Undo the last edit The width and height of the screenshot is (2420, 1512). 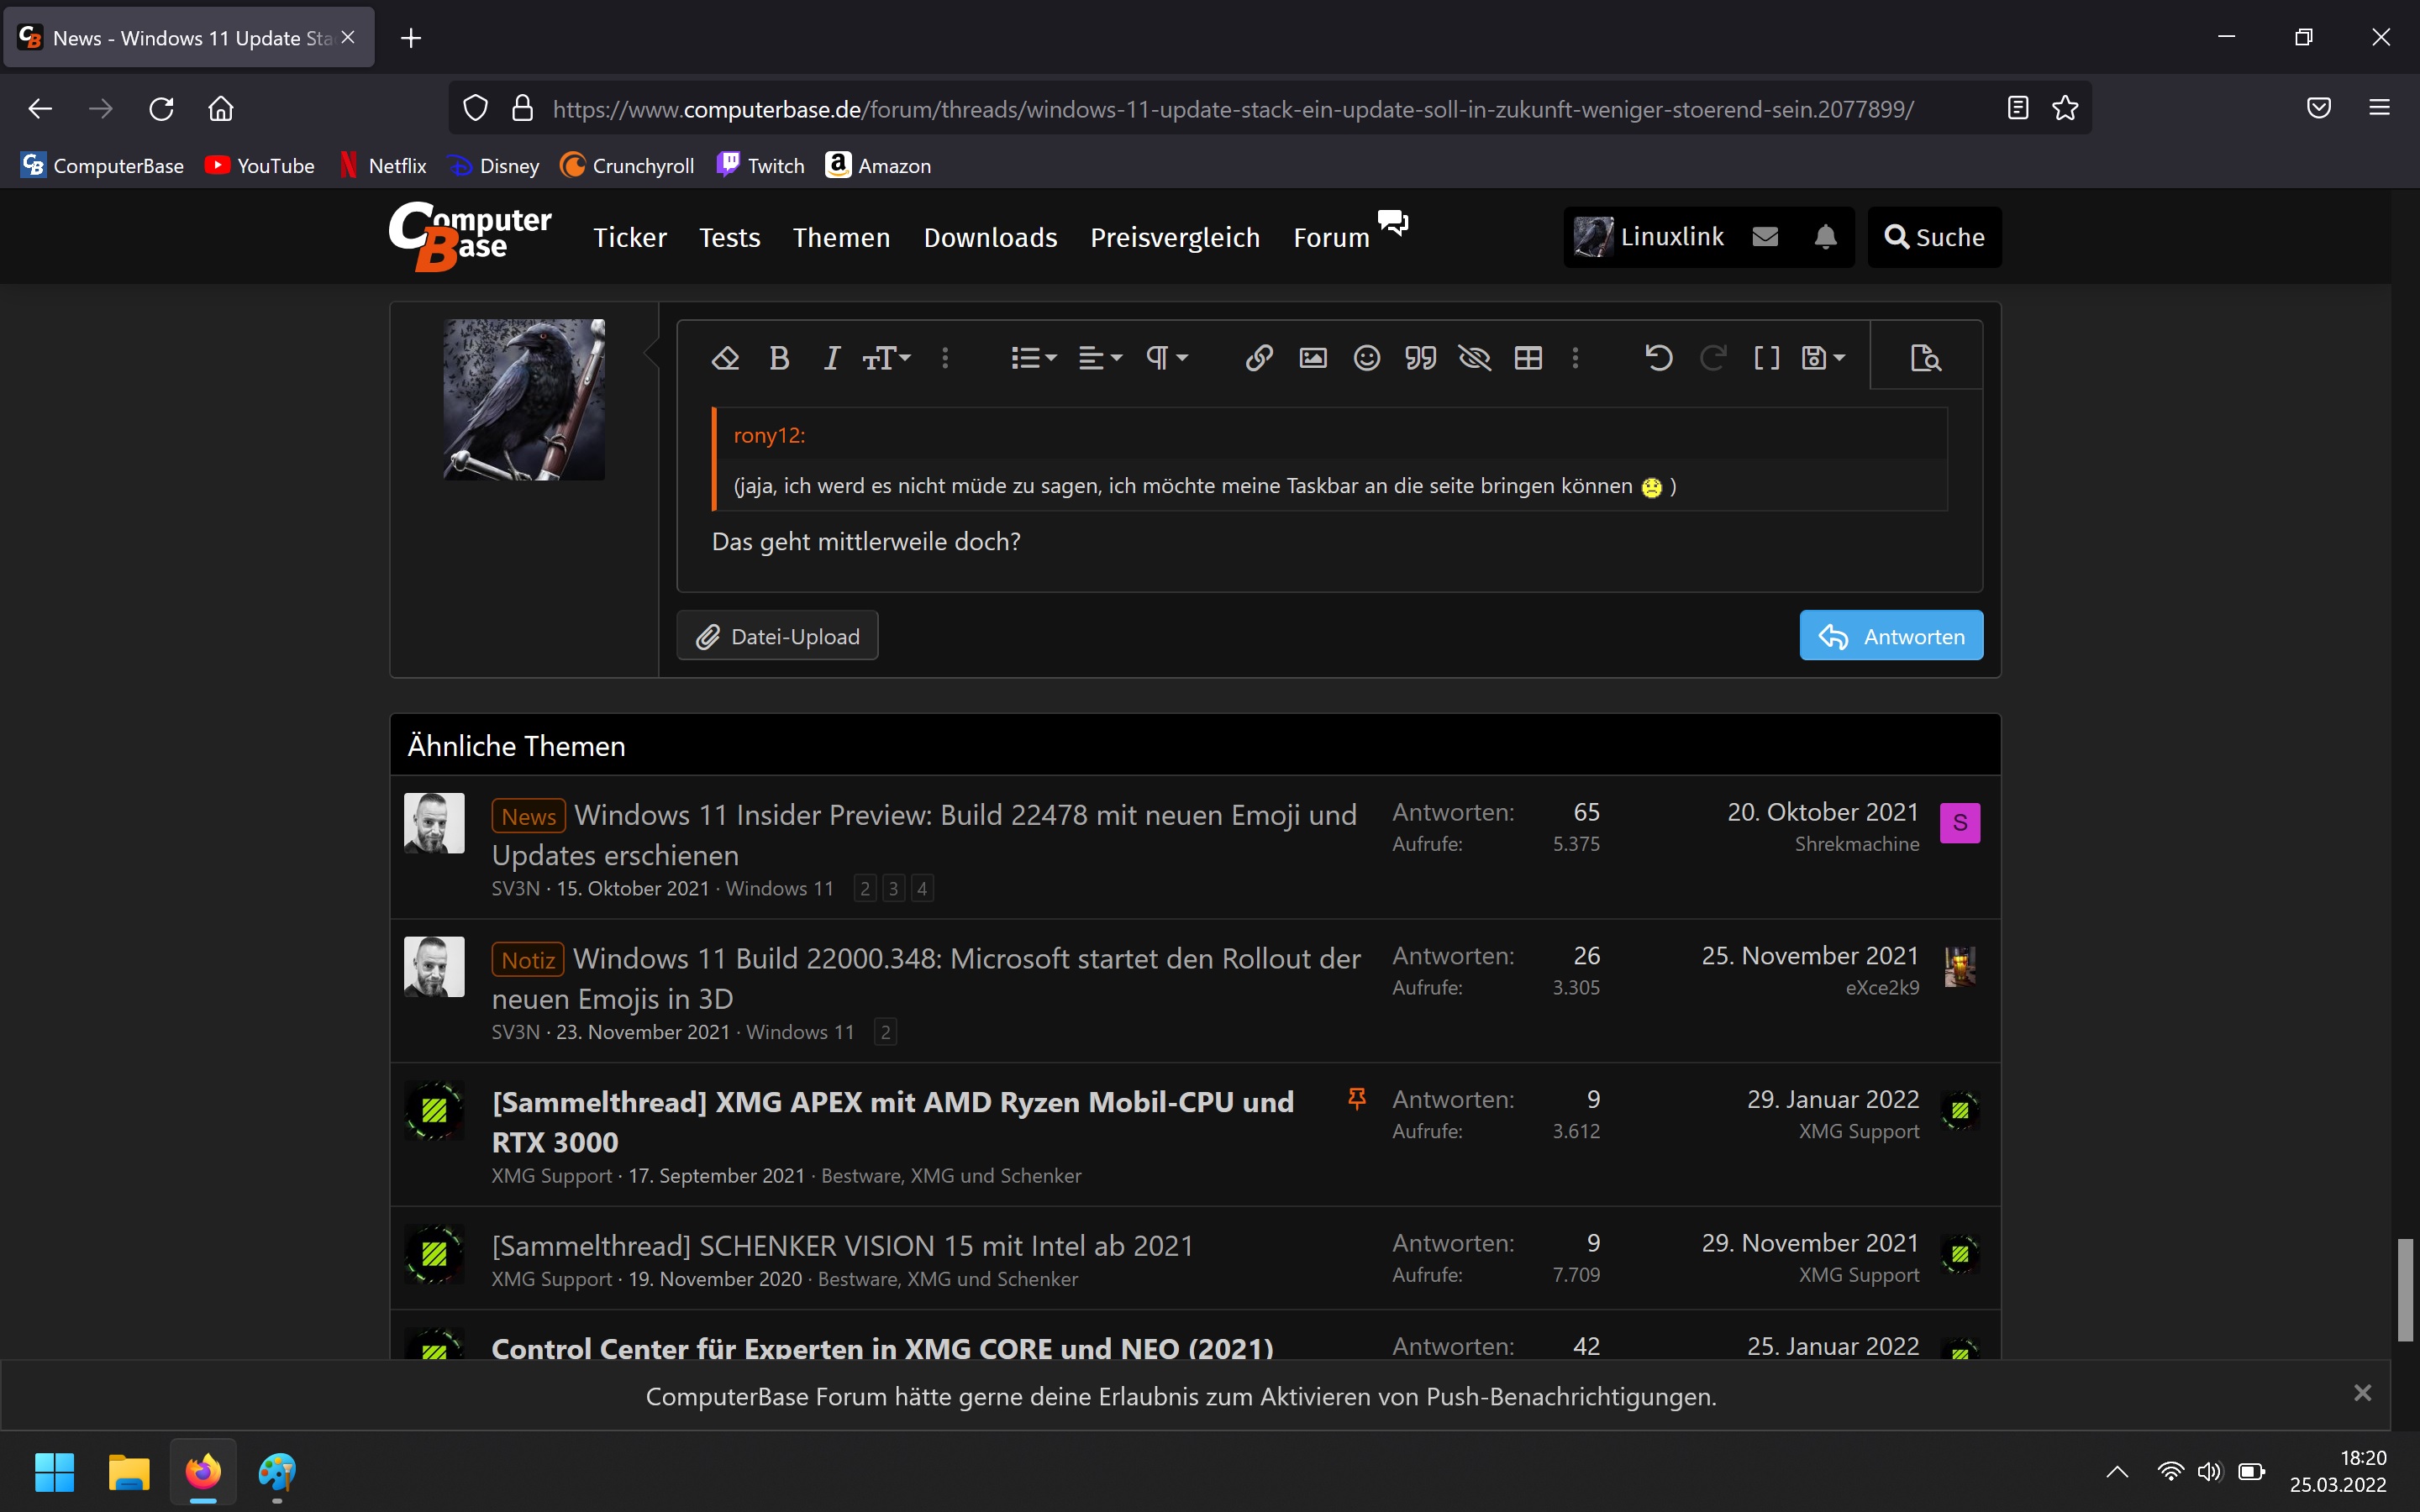(1658, 358)
